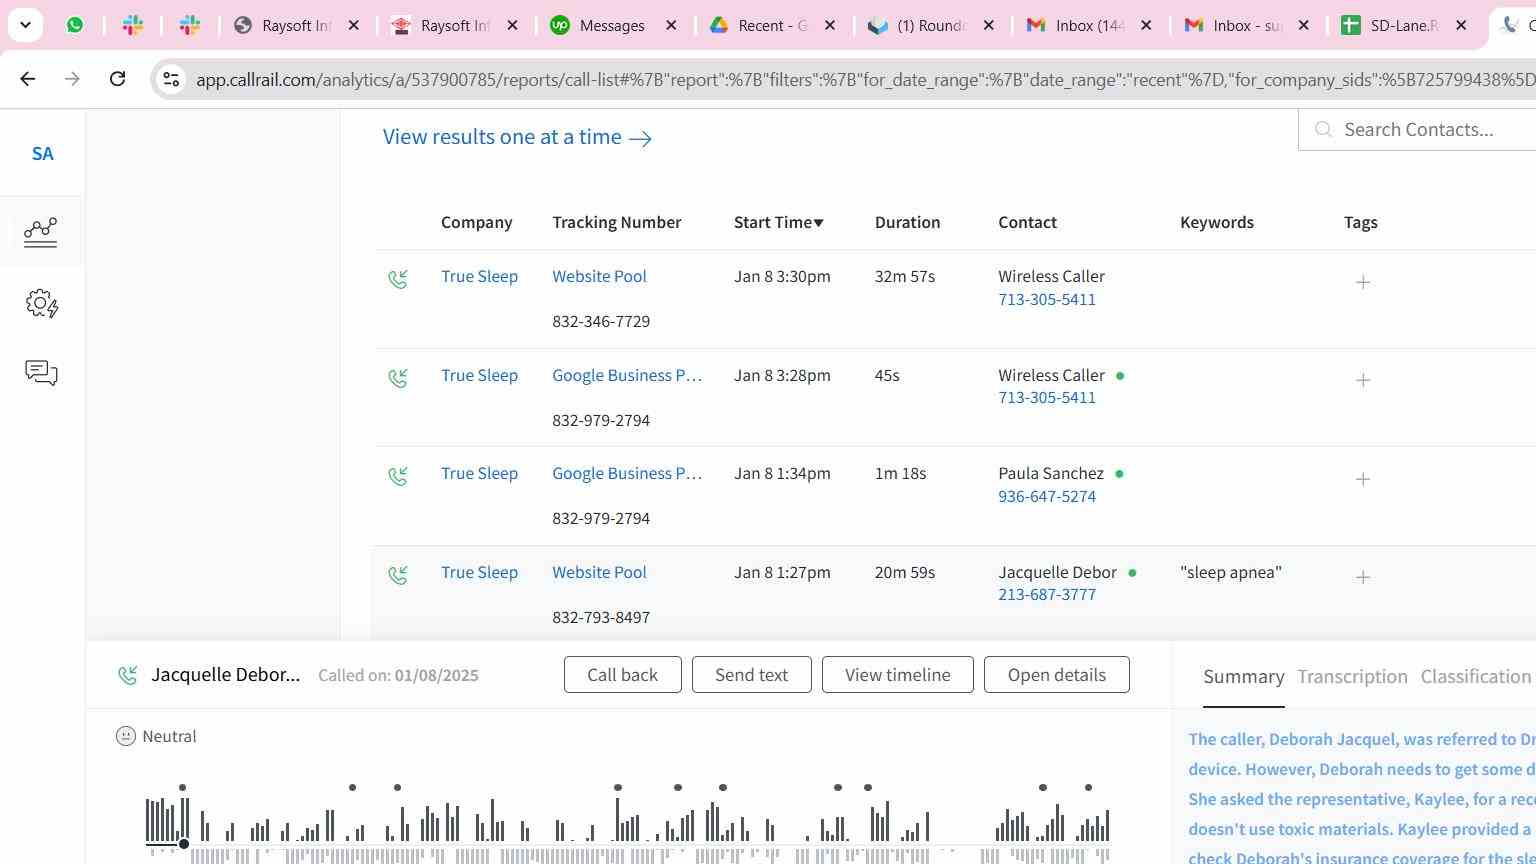This screenshot has height=864, width=1536.
Task: Select the Summary tab
Action: click(x=1243, y=677)
